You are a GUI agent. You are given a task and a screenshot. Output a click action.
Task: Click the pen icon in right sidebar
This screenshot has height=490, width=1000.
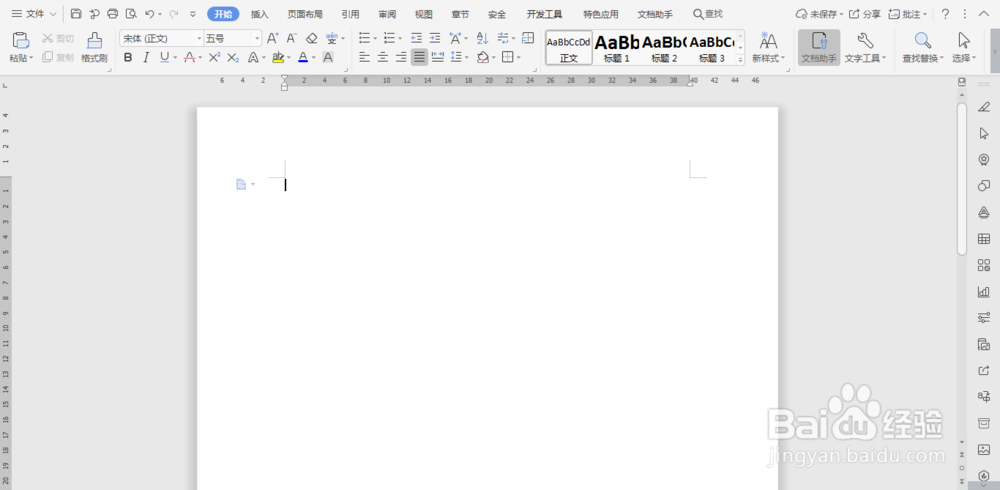click(984, 107)
